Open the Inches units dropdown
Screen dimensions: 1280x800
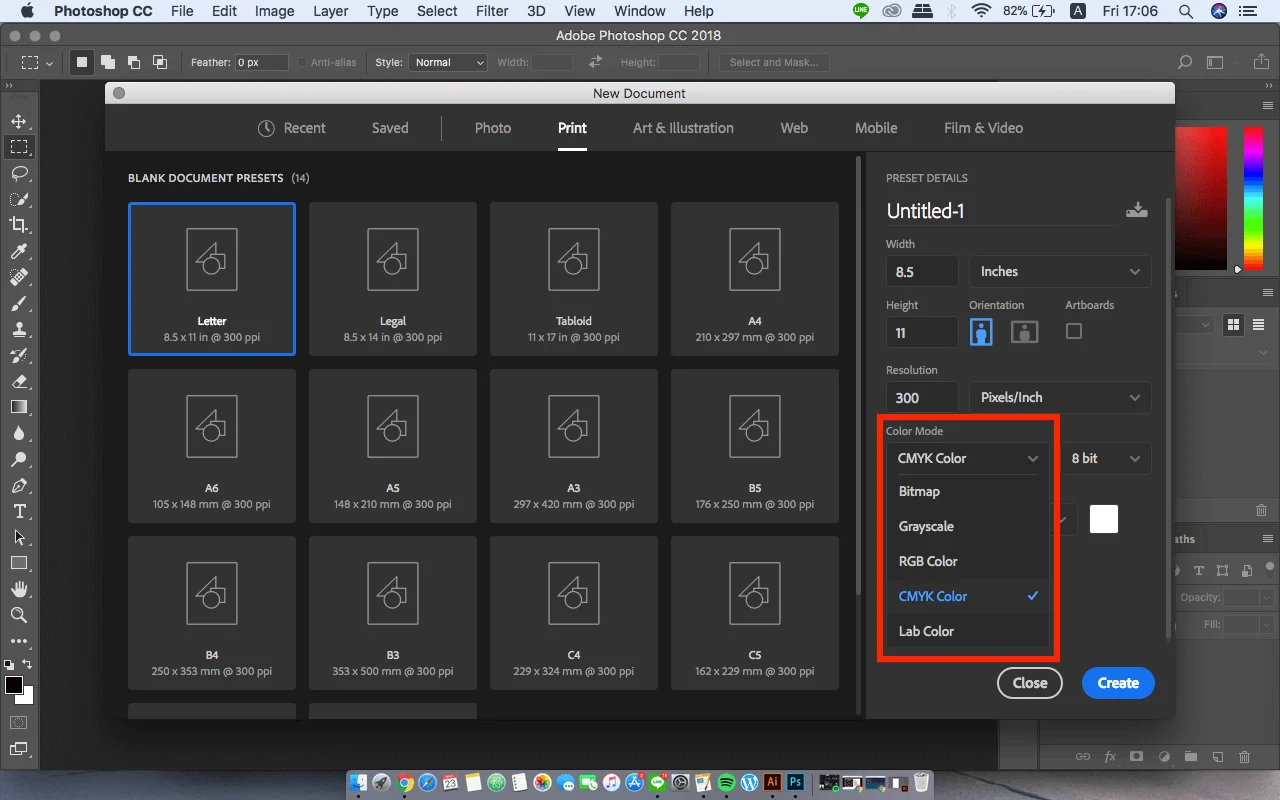click(1060, 272)
